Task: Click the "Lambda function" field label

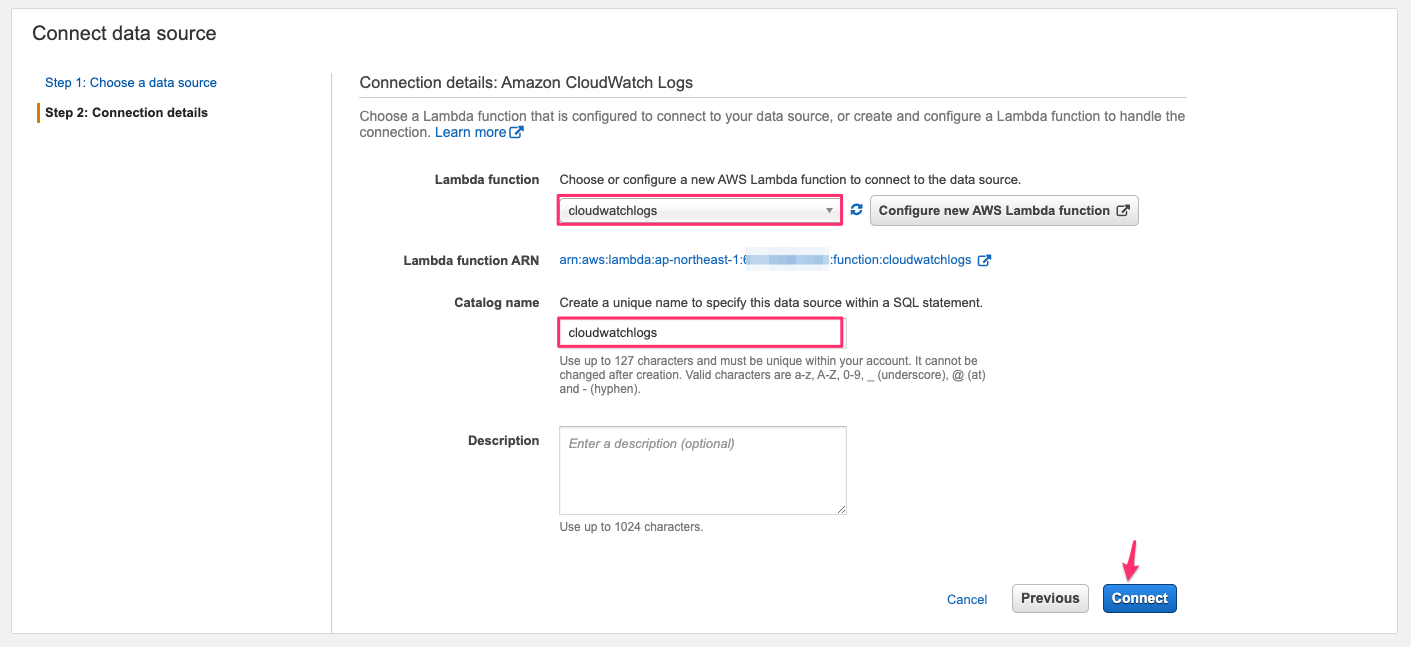Action: pos(487,180)
